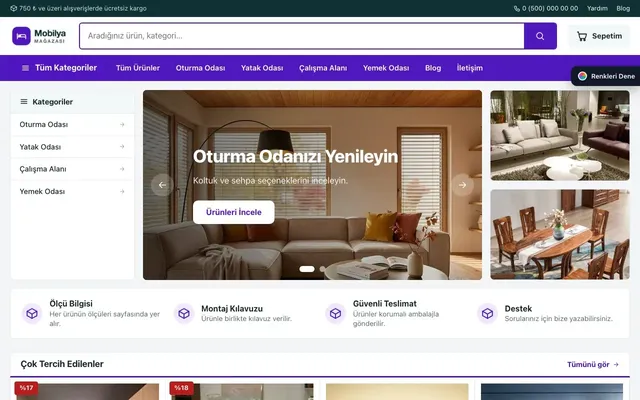Image resolution: width=640 pixels, height=400 pixels.
Task: Select the first slider pagination dot
Action: tap(307, 269)
